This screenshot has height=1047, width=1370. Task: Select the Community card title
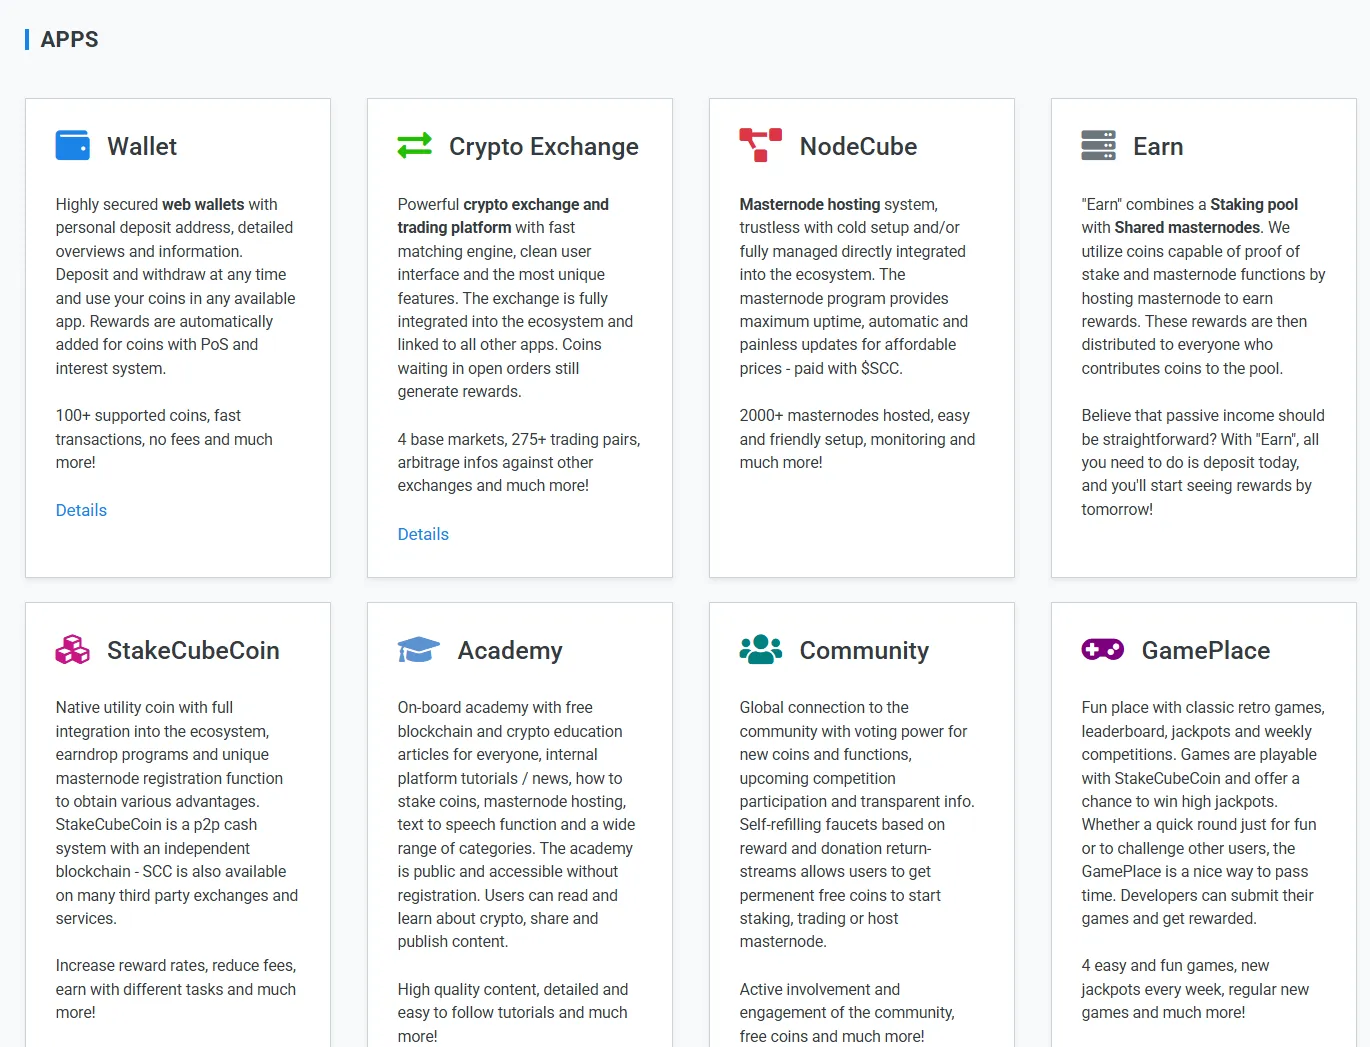864,650
